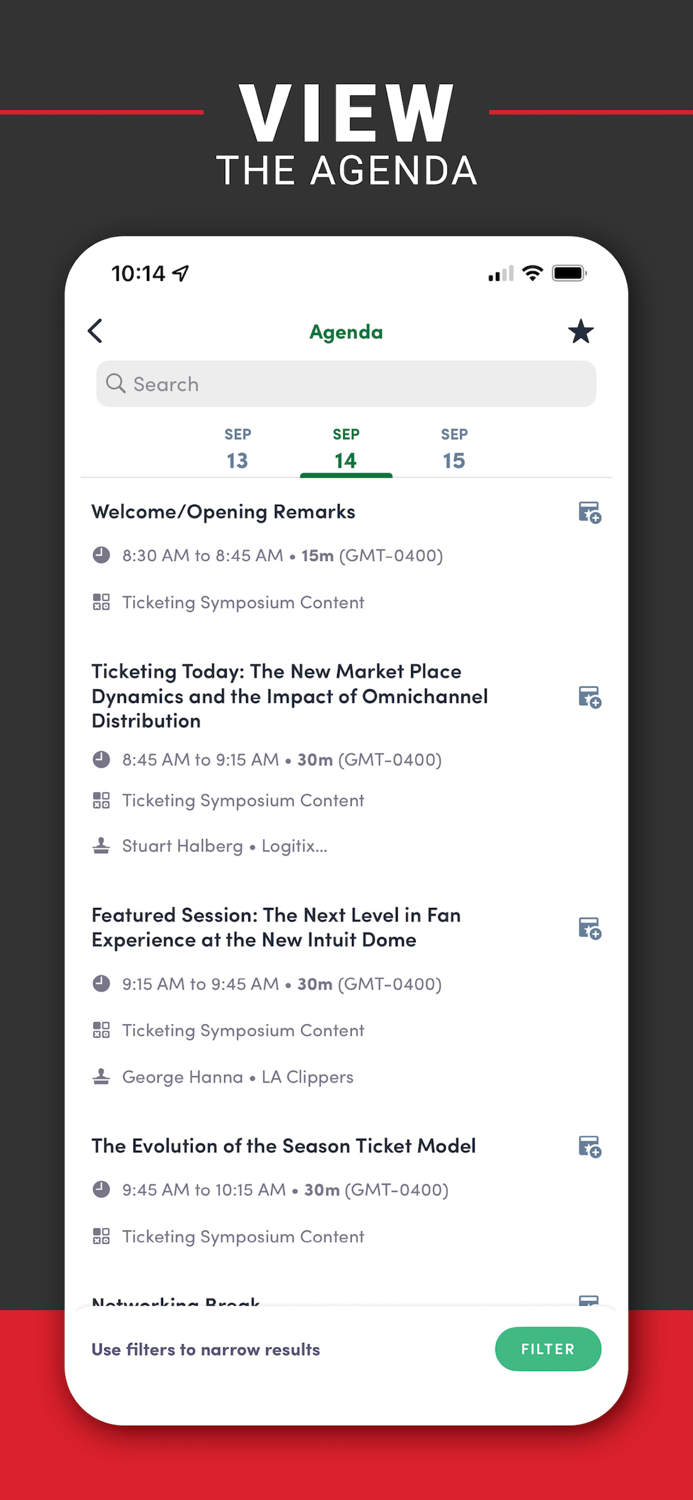Tap the Wi-Fi indicator in the status bar
Image resolution: width=693 pixels, height=1500 pixels.
point(531,272)
